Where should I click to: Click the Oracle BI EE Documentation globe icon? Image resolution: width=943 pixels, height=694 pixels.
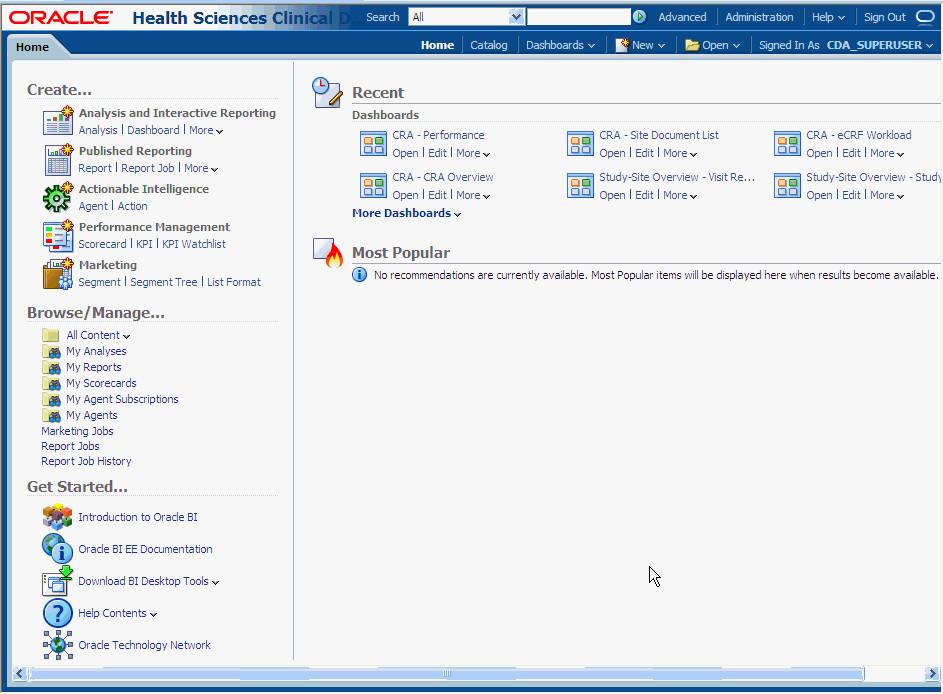click(58, 548)
